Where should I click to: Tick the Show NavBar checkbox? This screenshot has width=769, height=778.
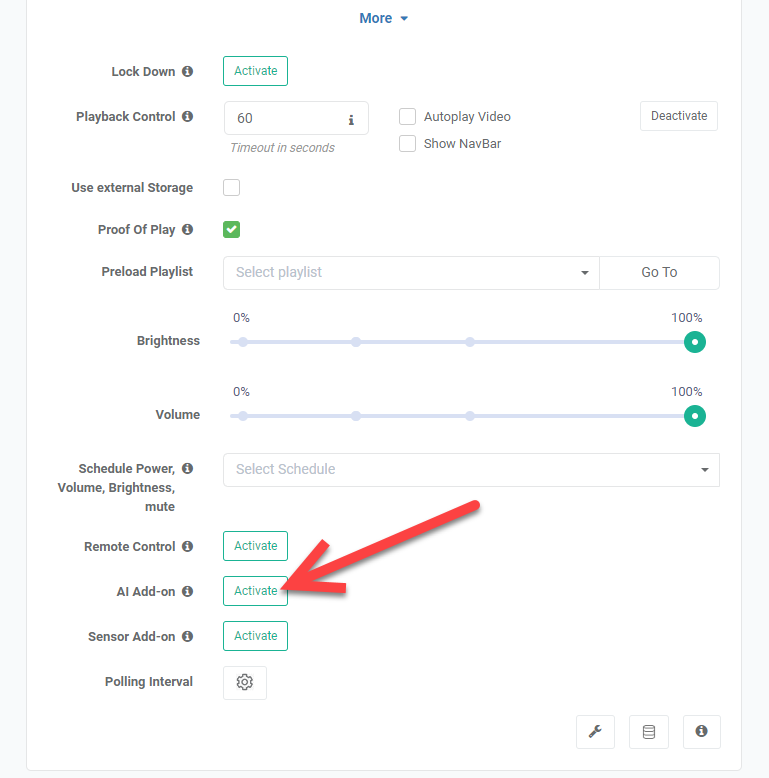[x=407, y=143]
